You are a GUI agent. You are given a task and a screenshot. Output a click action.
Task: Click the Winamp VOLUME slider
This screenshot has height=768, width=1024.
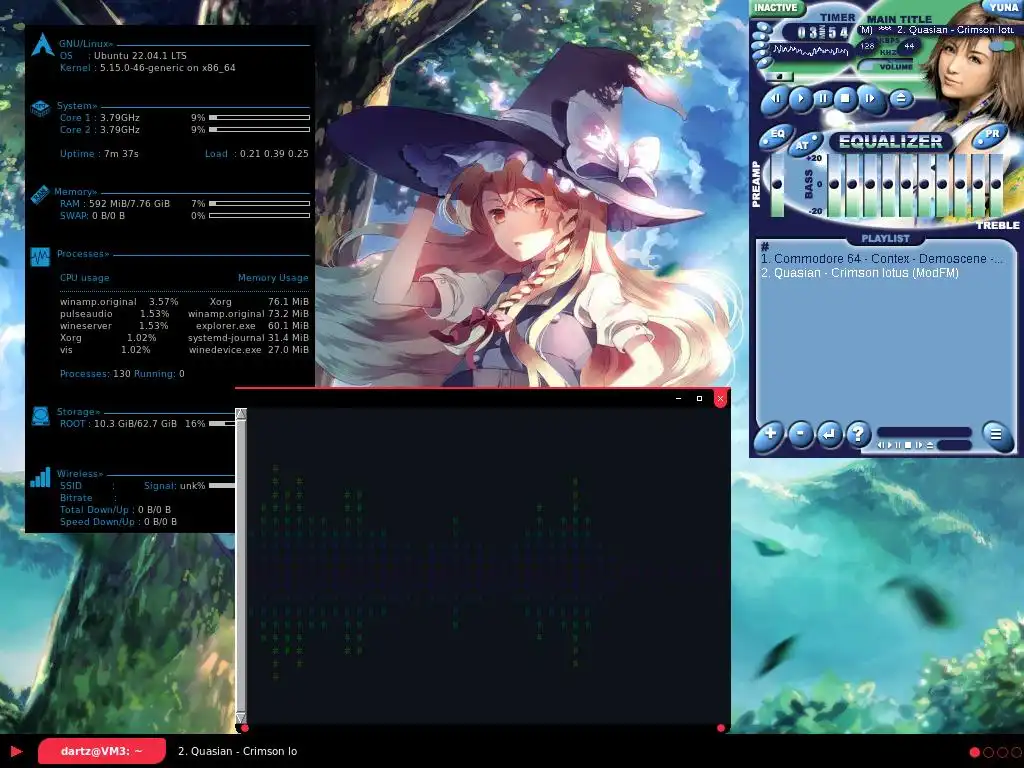point(886,67)
